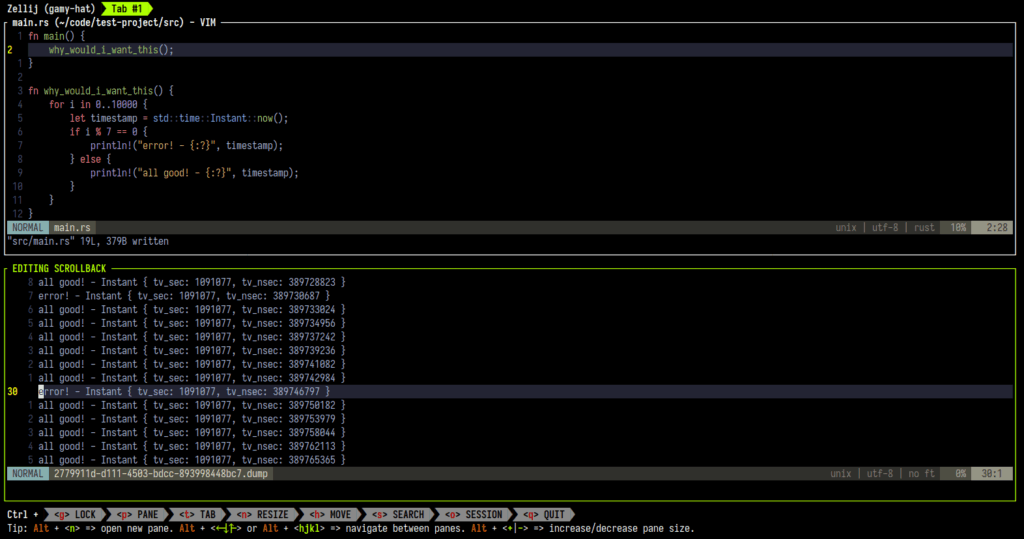
Task: Place cursor on the why_would_i_want_this() call line
Action: point(110,49)
